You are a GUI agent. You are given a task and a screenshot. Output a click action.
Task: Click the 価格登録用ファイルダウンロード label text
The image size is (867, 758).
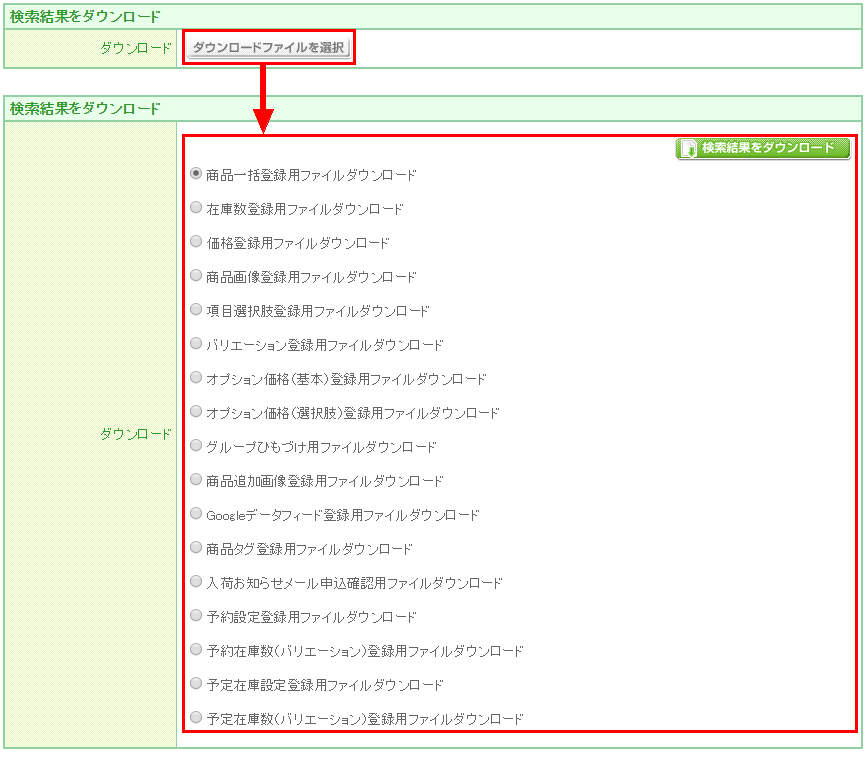click(x=298, y=243)
